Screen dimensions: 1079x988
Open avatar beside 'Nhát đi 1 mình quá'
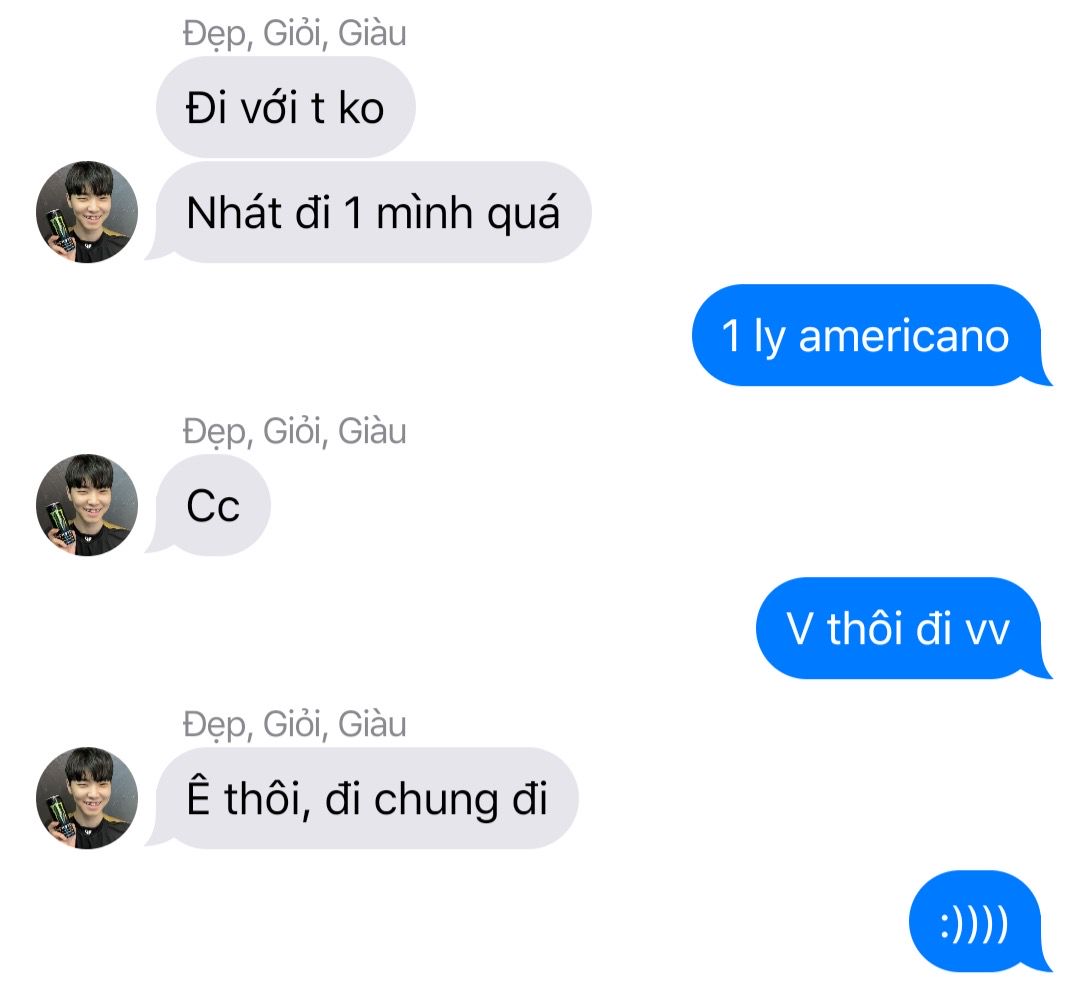[87, 212]
